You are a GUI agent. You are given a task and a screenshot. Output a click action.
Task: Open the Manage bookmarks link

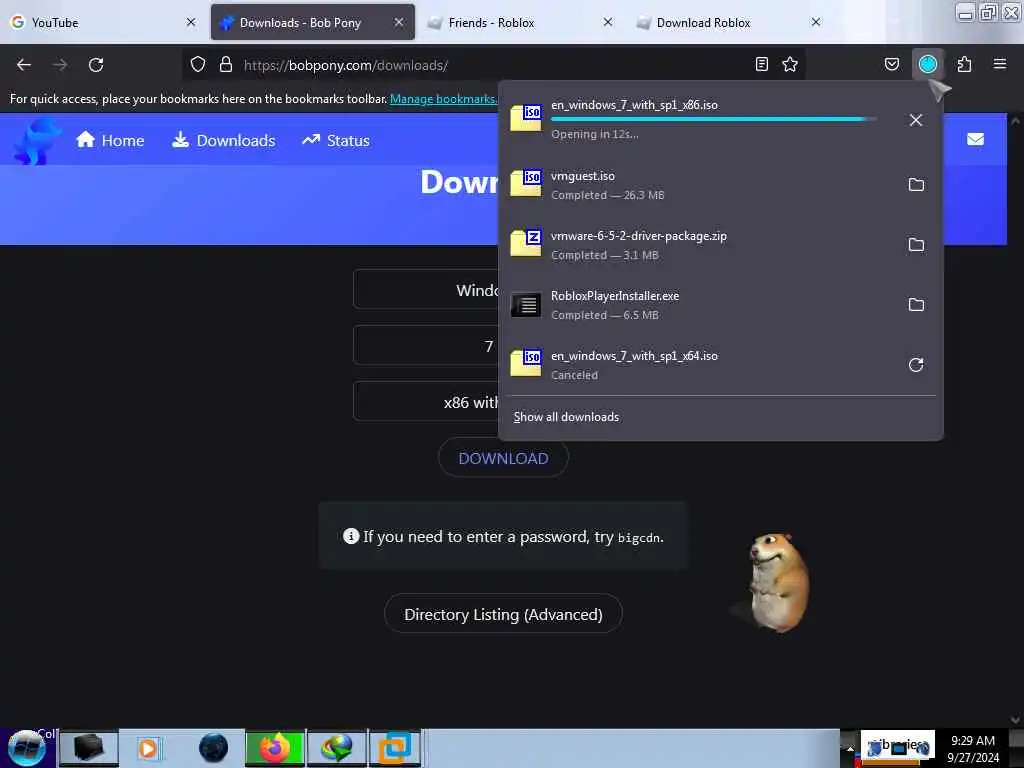click(443, 99)
